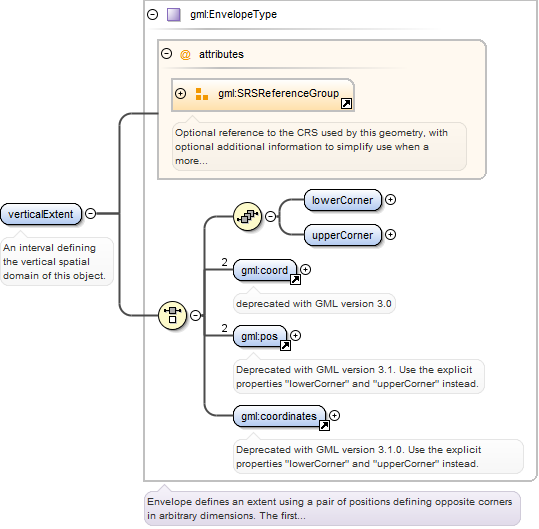Expand the gml:SRSReferenceGroup node

pos(180,93)
